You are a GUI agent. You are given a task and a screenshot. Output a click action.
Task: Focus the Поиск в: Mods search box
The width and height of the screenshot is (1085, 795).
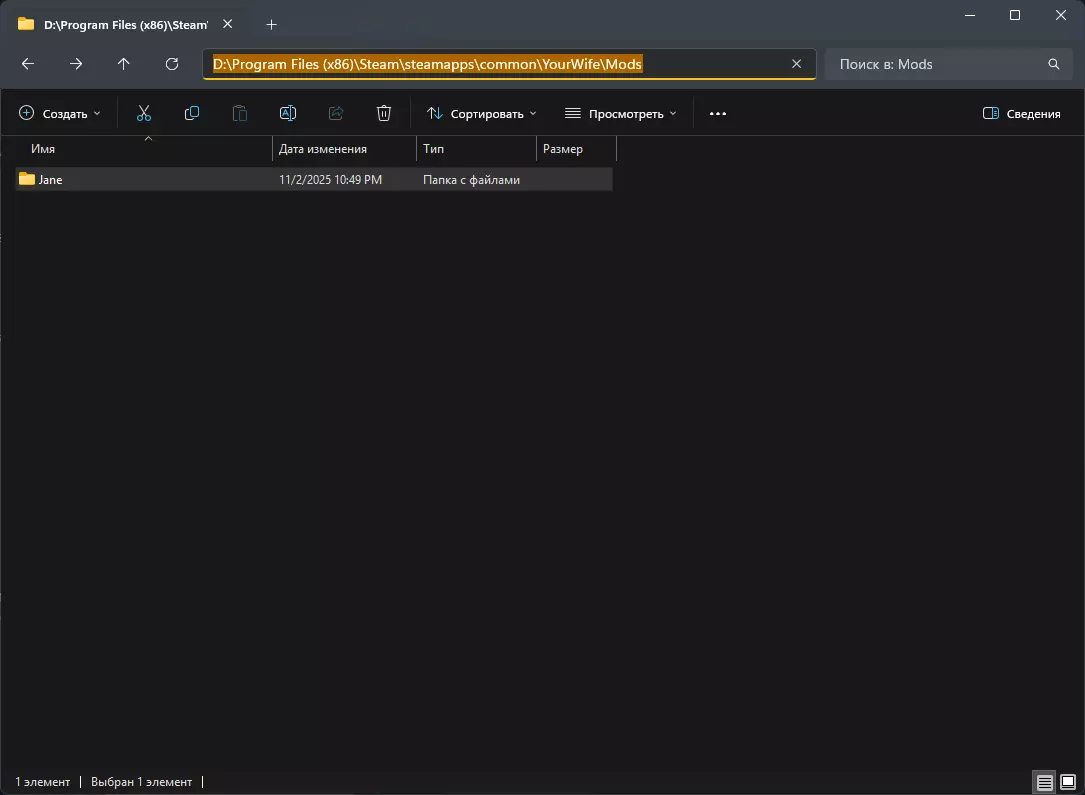click(949, 64)
